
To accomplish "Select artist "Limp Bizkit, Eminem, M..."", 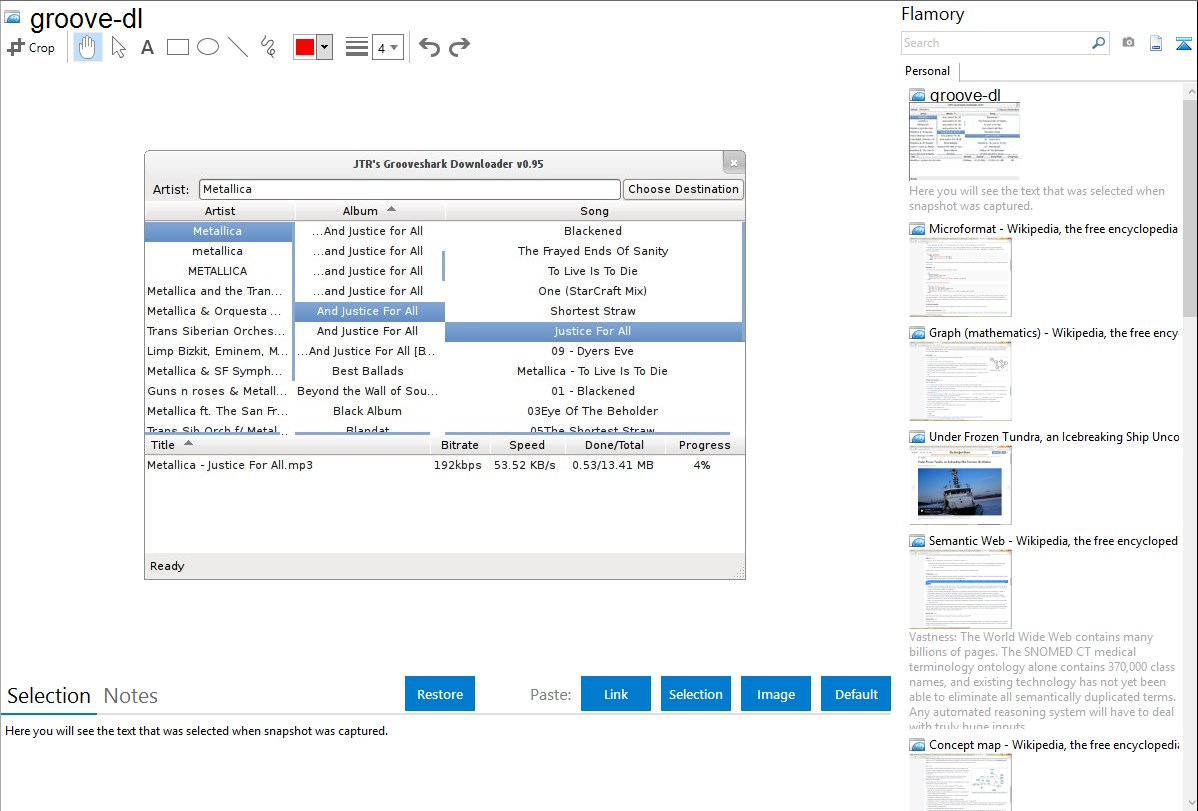I will click(217, 351).
